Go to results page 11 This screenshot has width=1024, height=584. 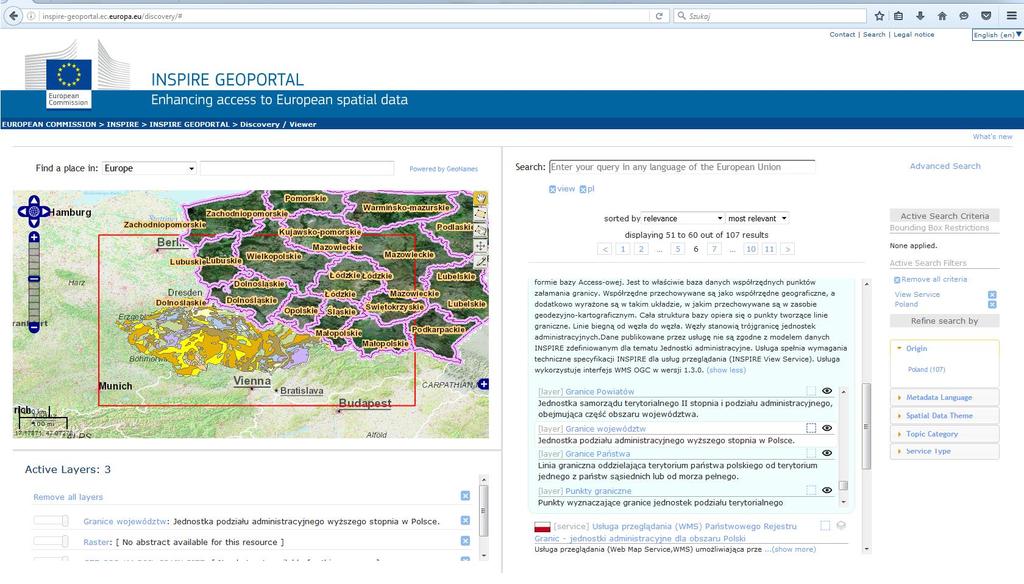click(769, 249)
